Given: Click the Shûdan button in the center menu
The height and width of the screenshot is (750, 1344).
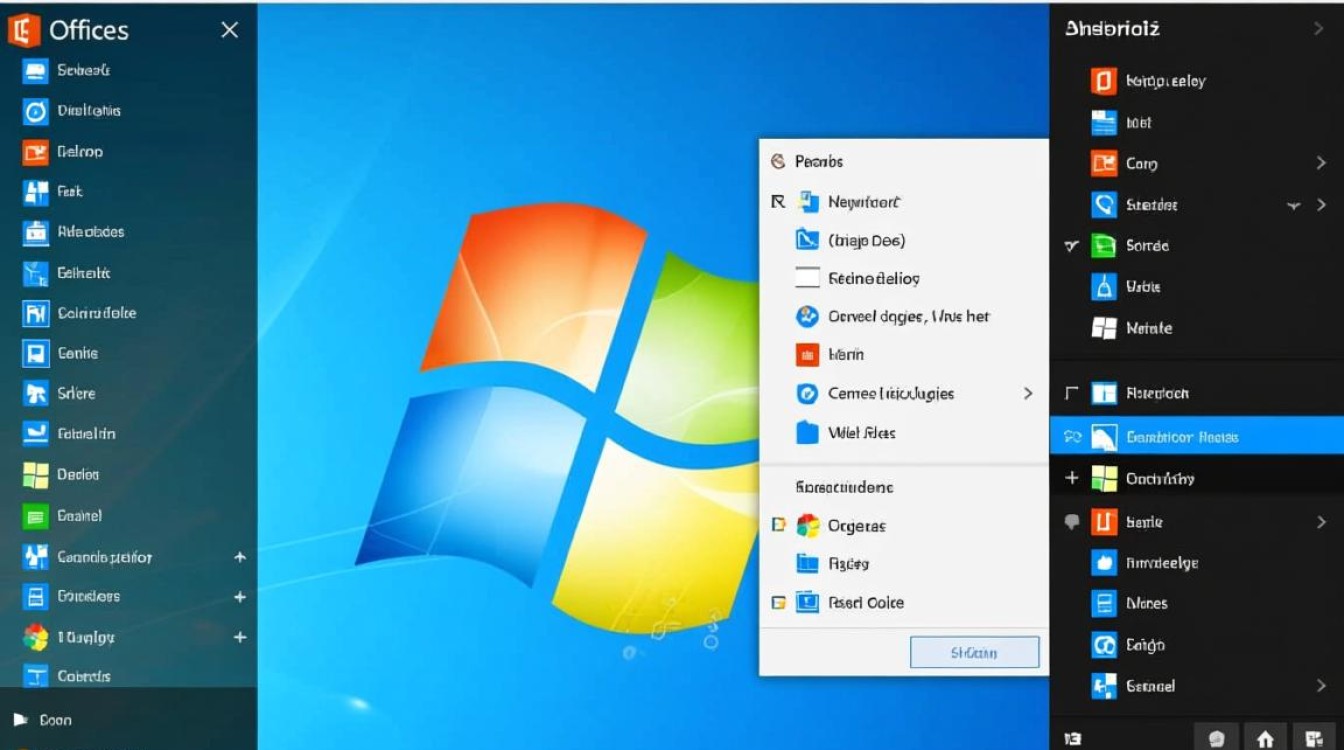Looking at the screenshot, I should [974, 653].
